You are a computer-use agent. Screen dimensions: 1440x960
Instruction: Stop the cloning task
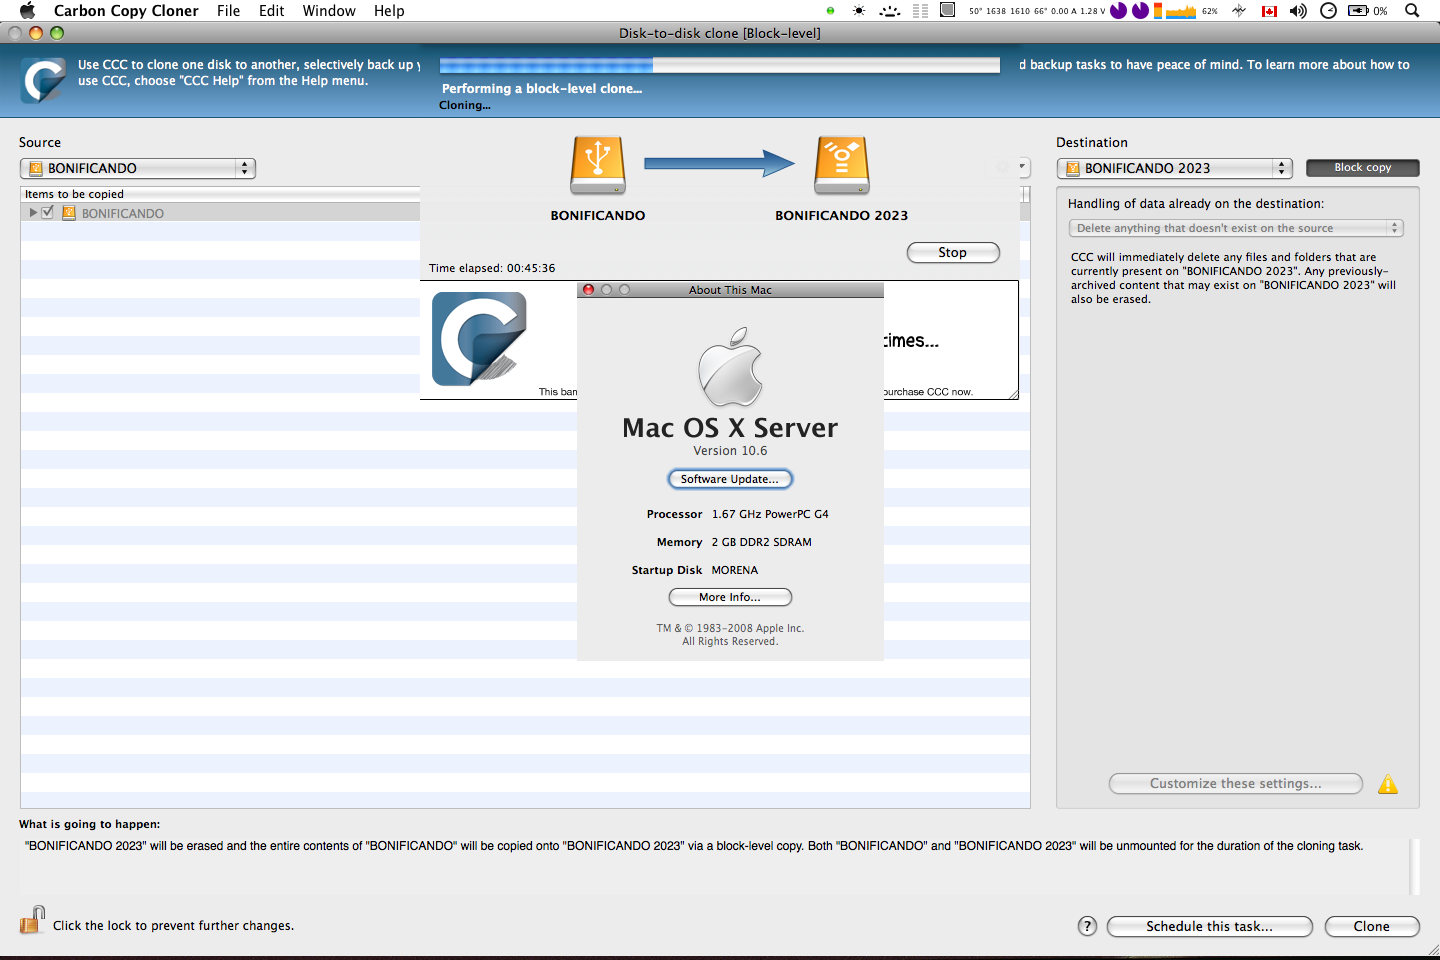[953, 253]
